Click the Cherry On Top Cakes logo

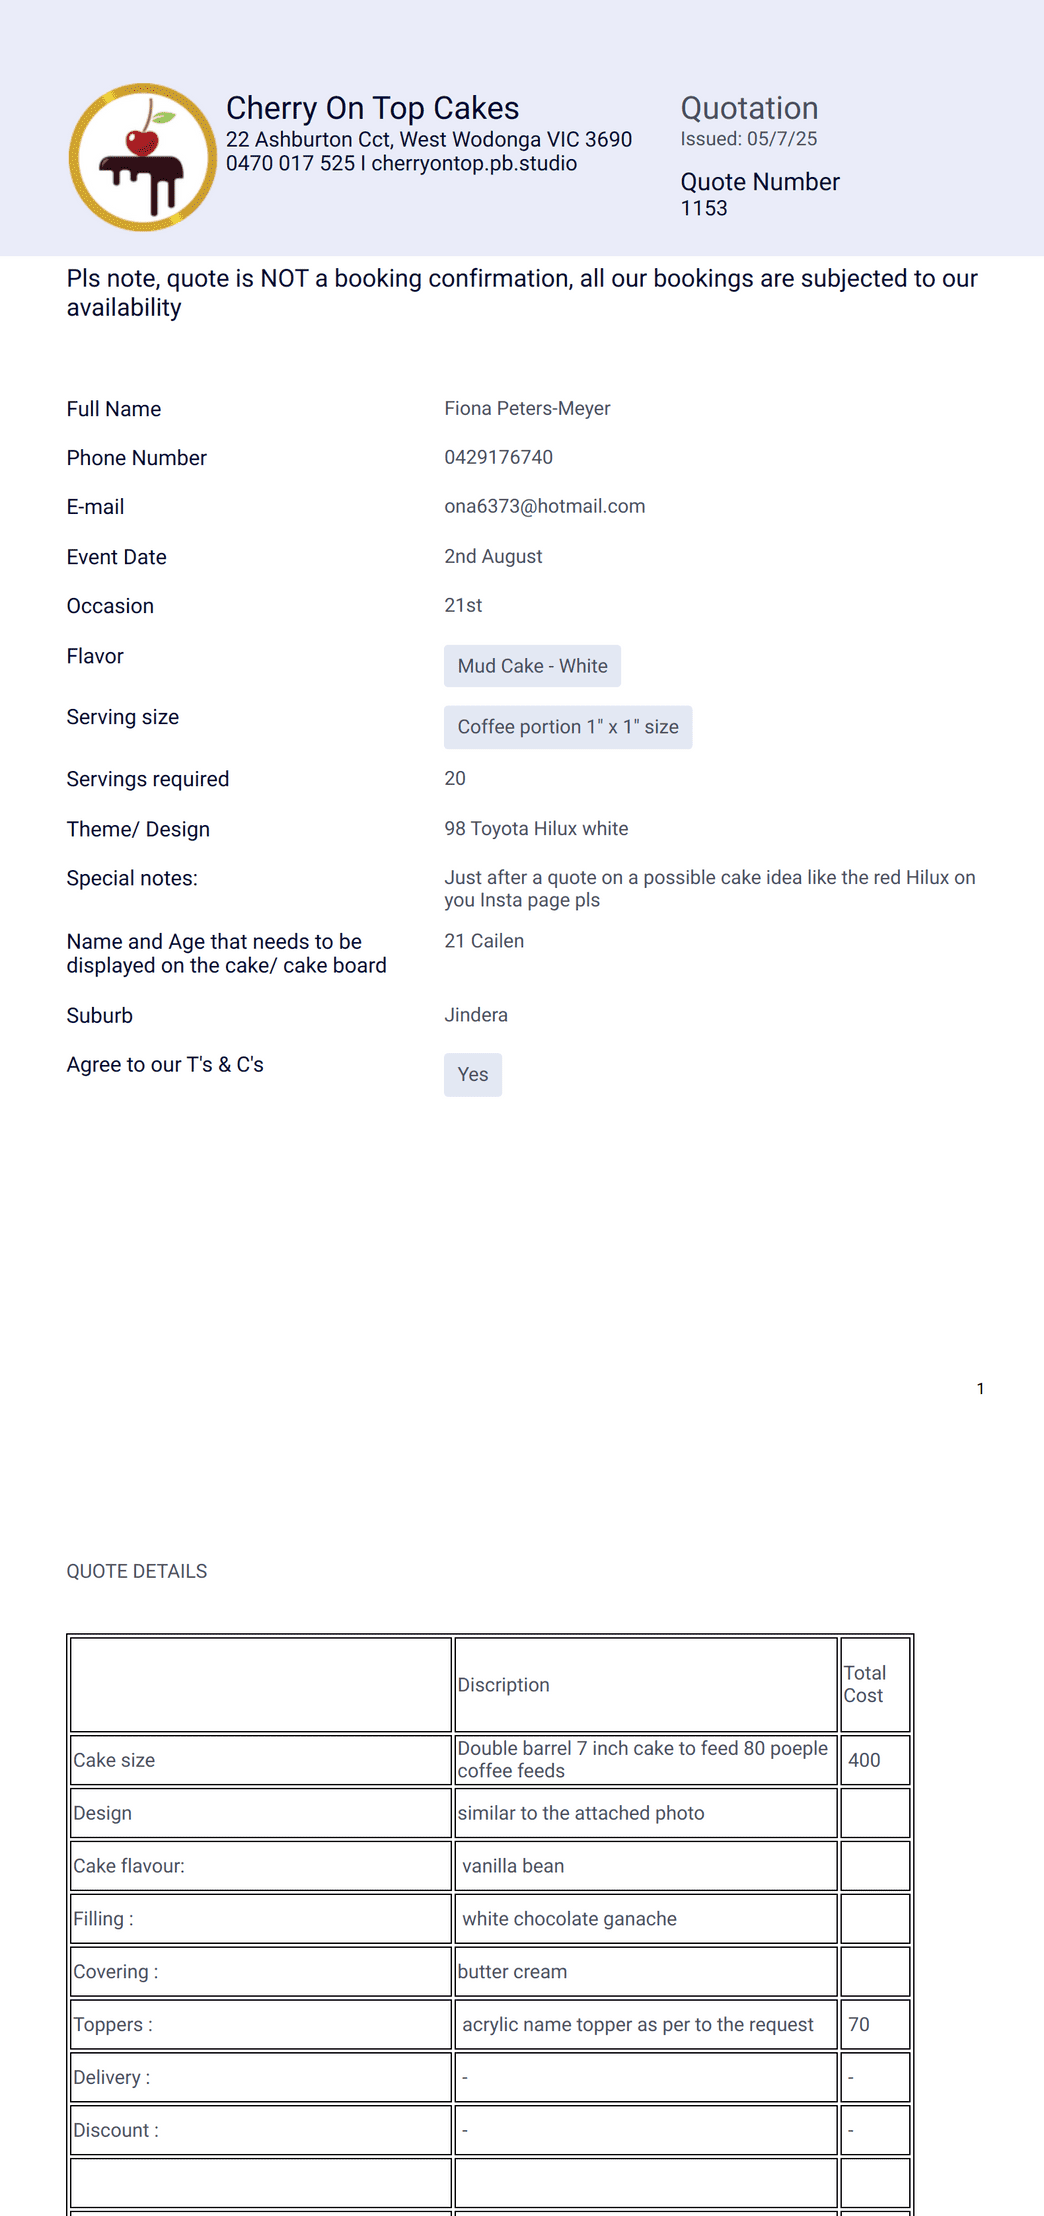[x=142, y=158]
